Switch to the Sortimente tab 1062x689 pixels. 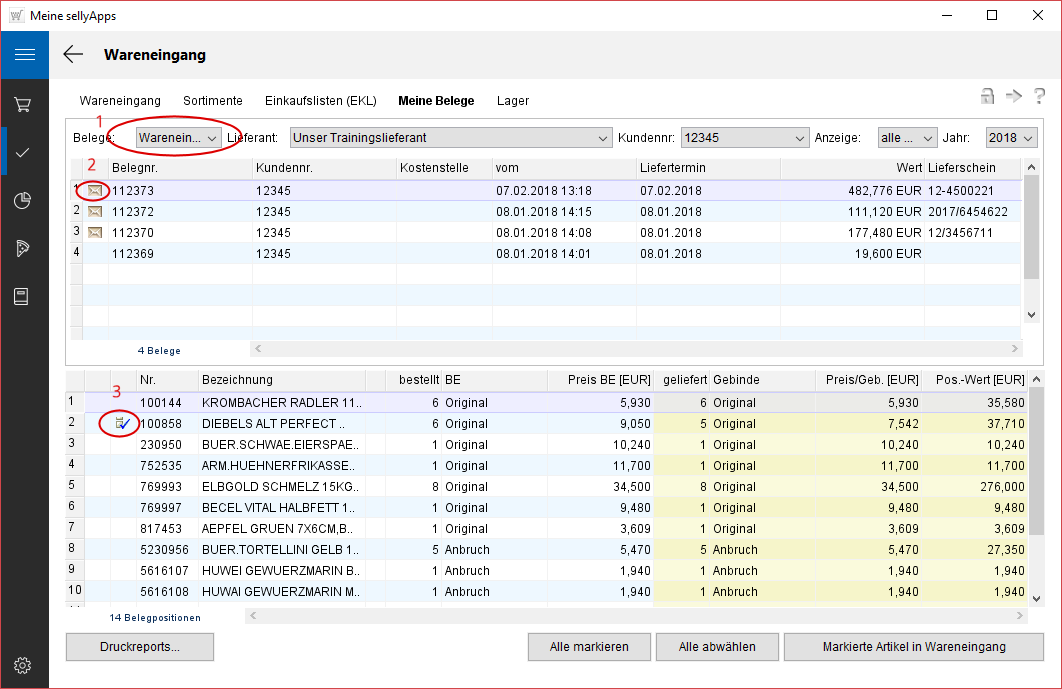(x=212, y=100)
